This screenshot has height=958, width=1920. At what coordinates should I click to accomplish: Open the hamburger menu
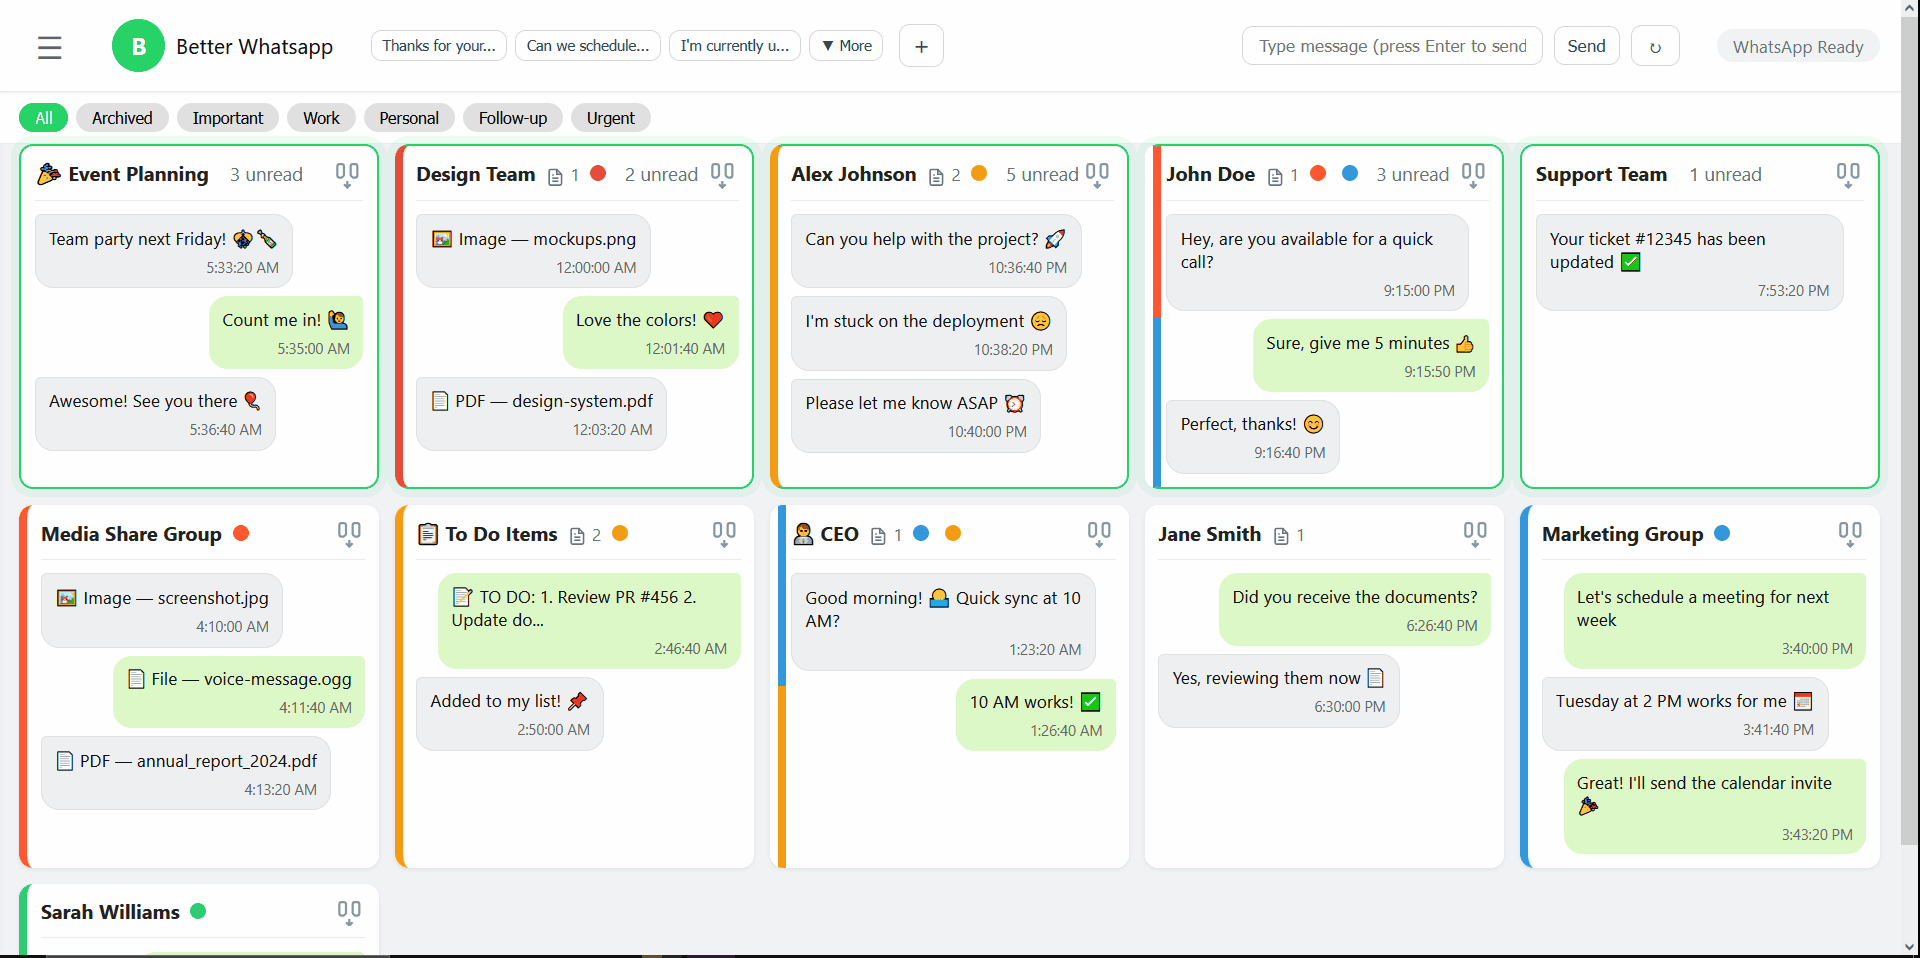tap(49, 47)
